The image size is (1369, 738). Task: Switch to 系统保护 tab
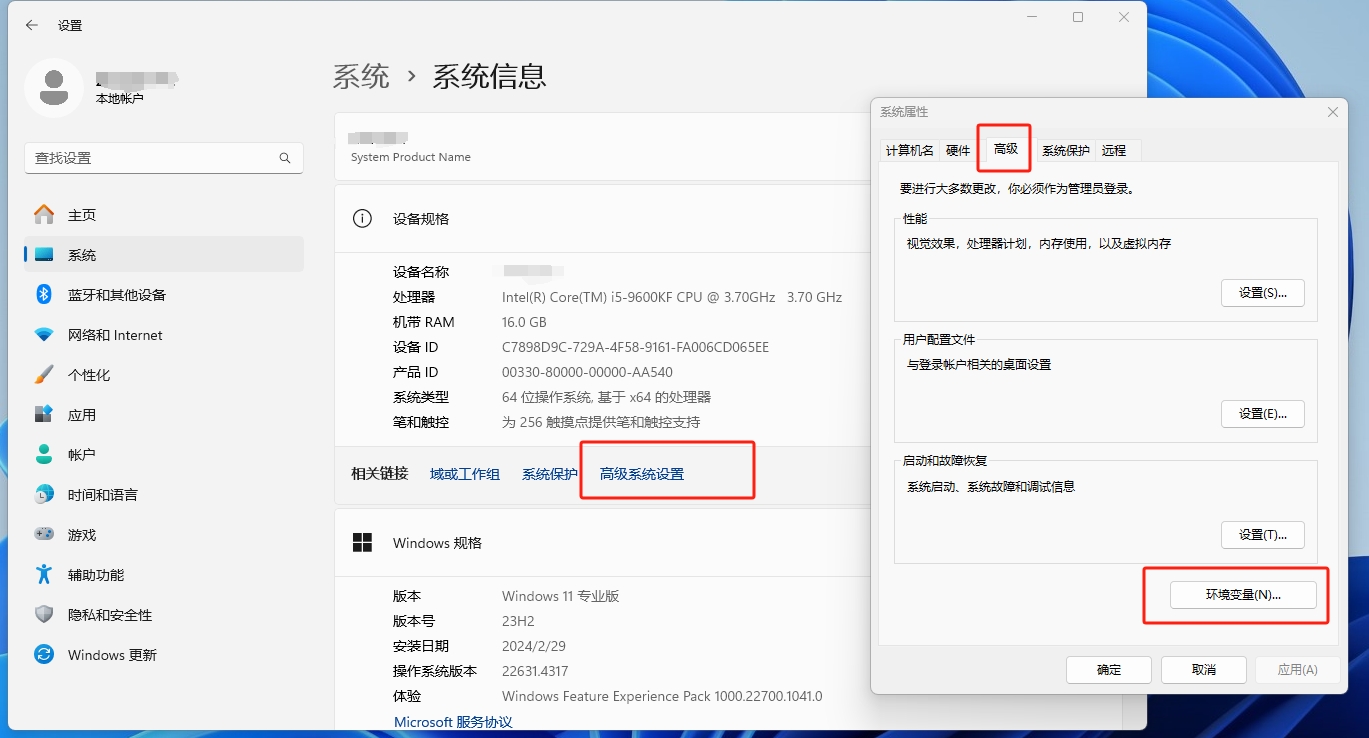[x=1065, y=151]
